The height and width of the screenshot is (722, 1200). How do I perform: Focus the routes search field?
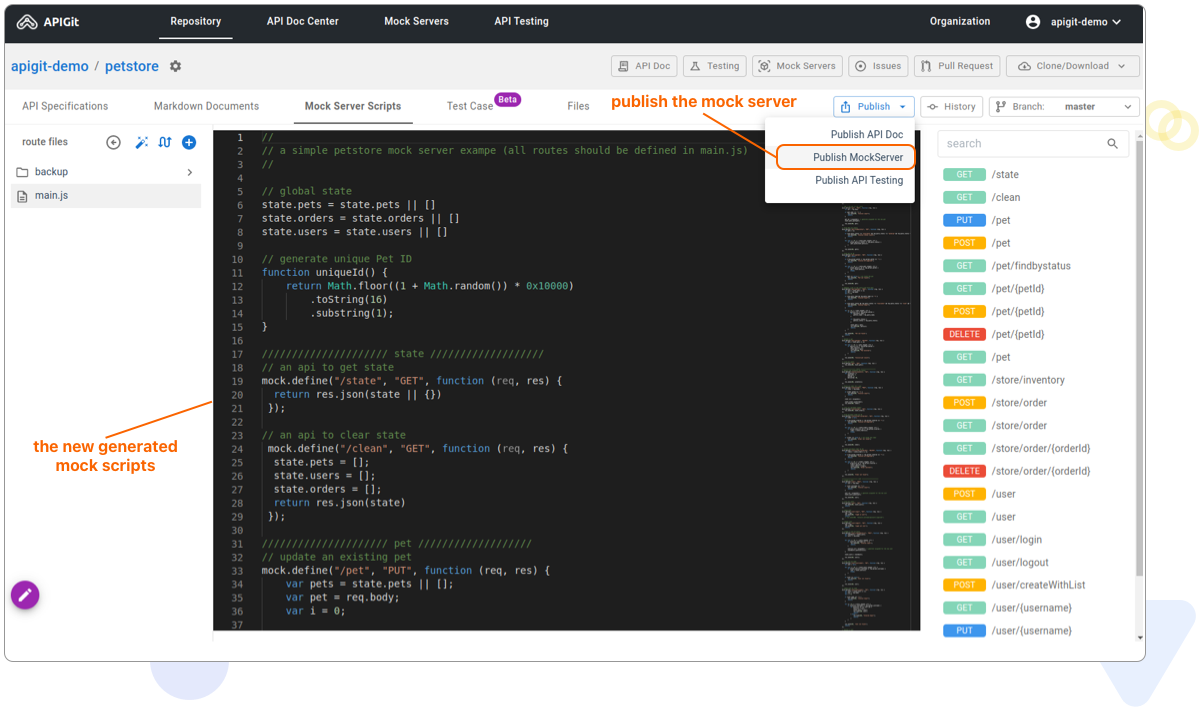pyautogui.click(x=1033, y=144)
